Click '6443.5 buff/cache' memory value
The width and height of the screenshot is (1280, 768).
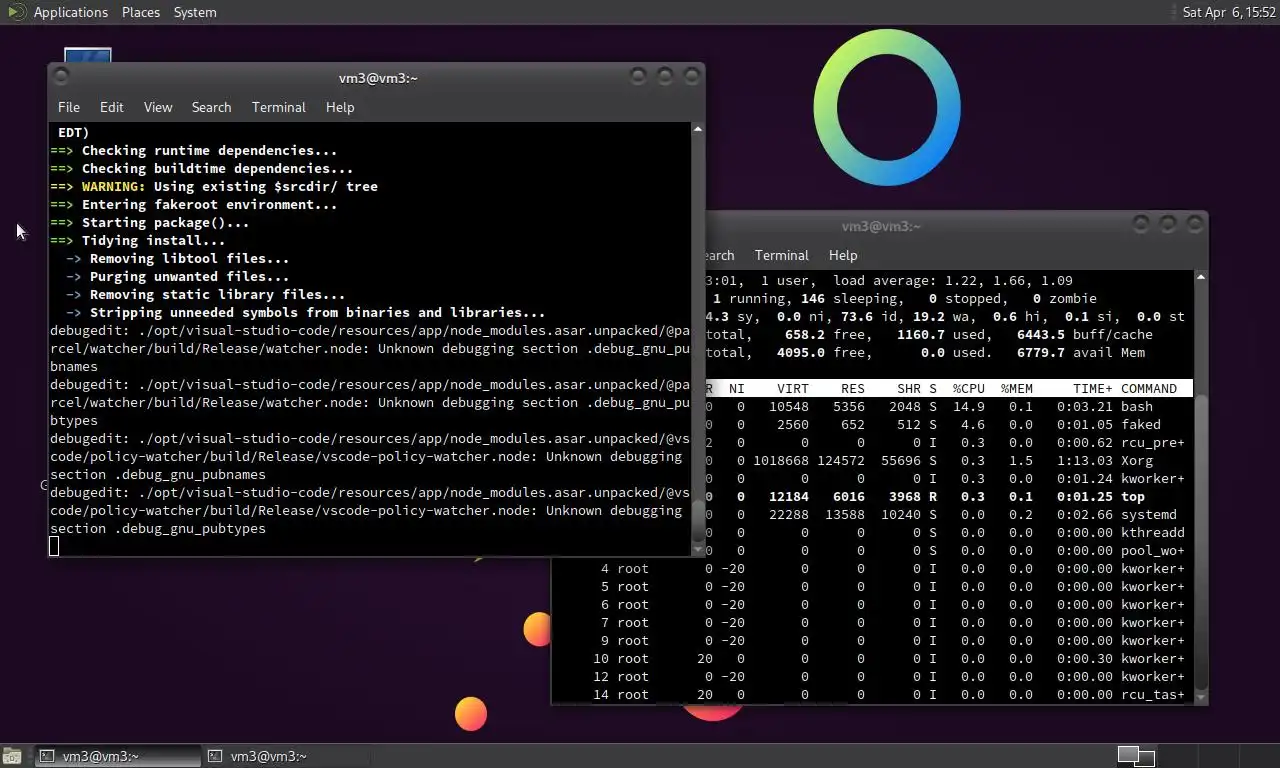1085,334
